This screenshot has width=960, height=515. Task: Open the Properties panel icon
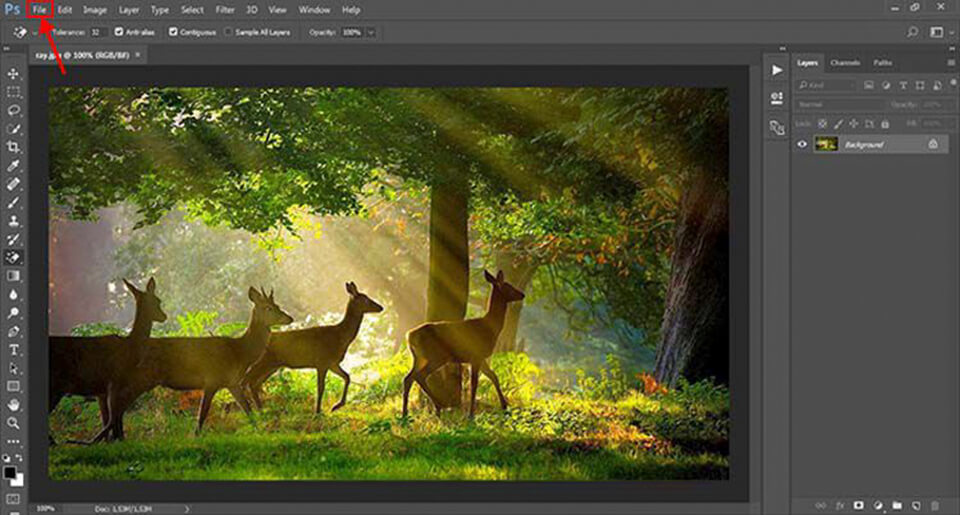tap(777, 99)
